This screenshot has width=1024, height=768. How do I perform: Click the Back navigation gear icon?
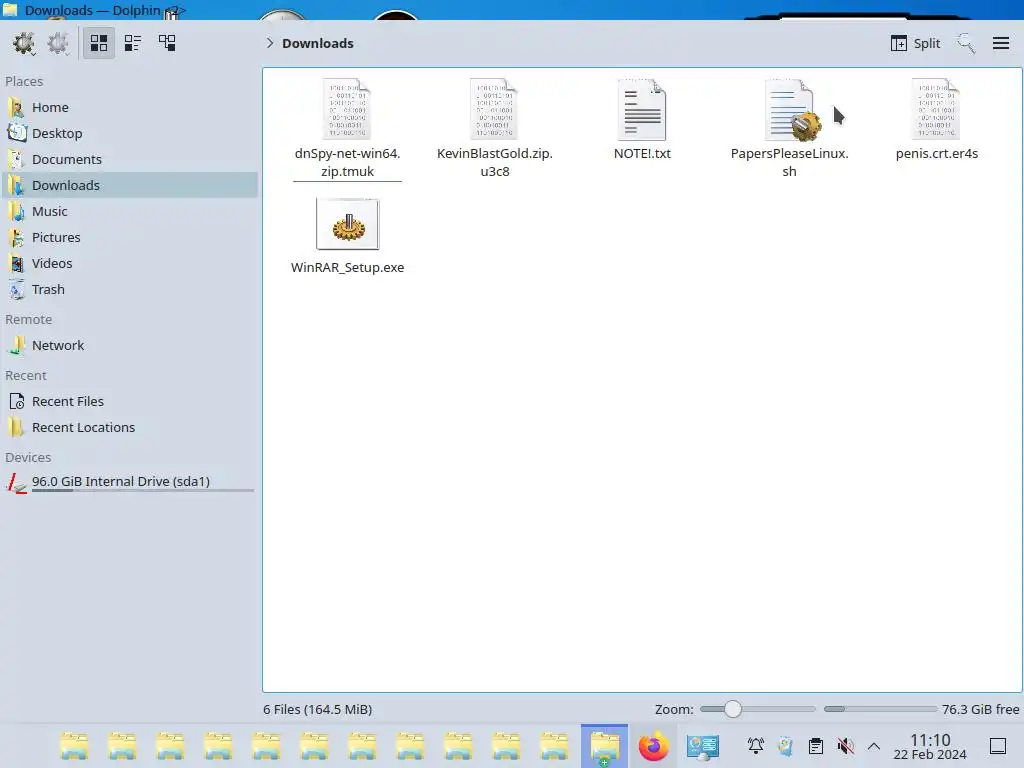click(x=24, y=43)
